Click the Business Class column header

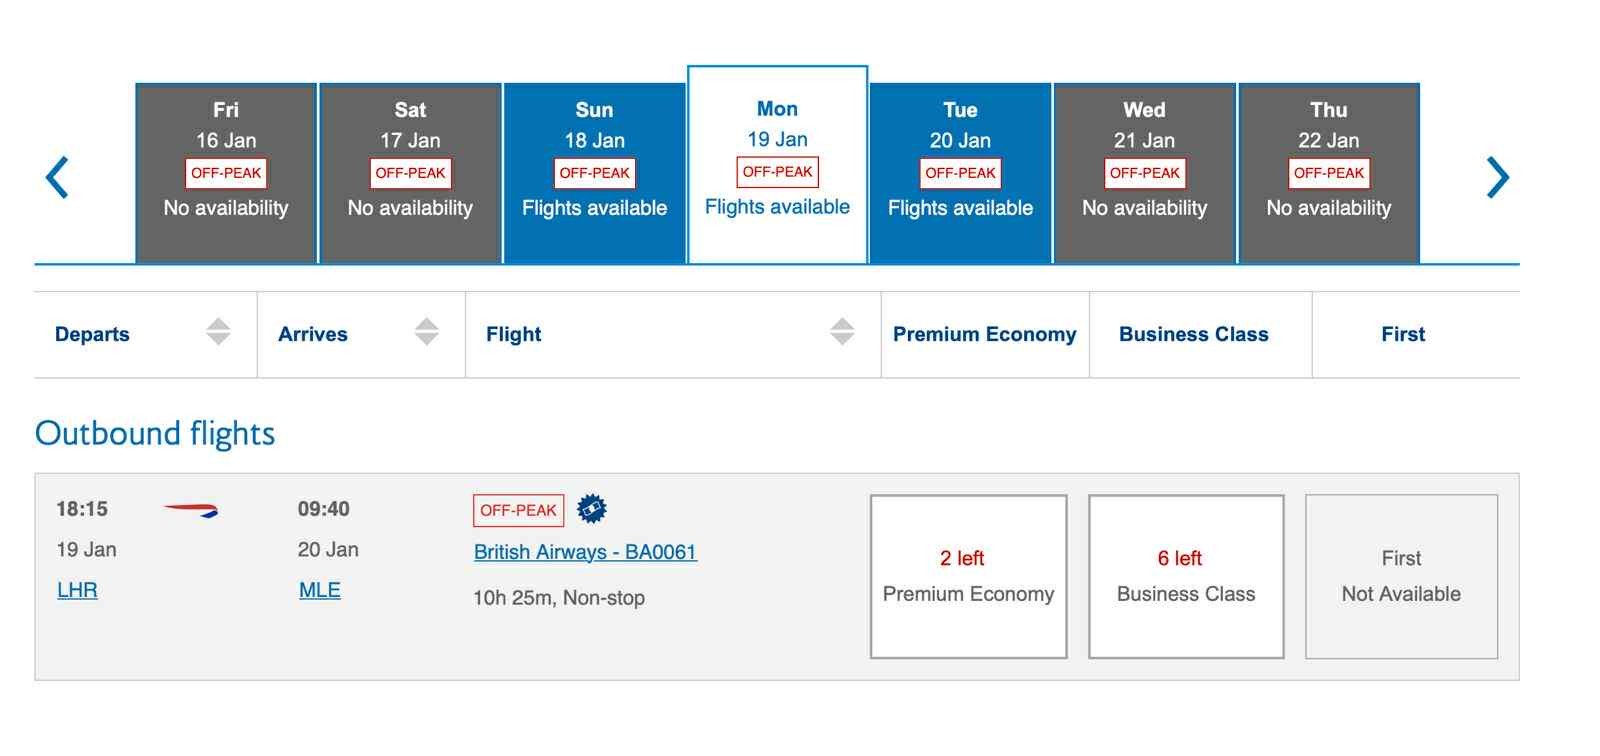[x=1193, y=334]
